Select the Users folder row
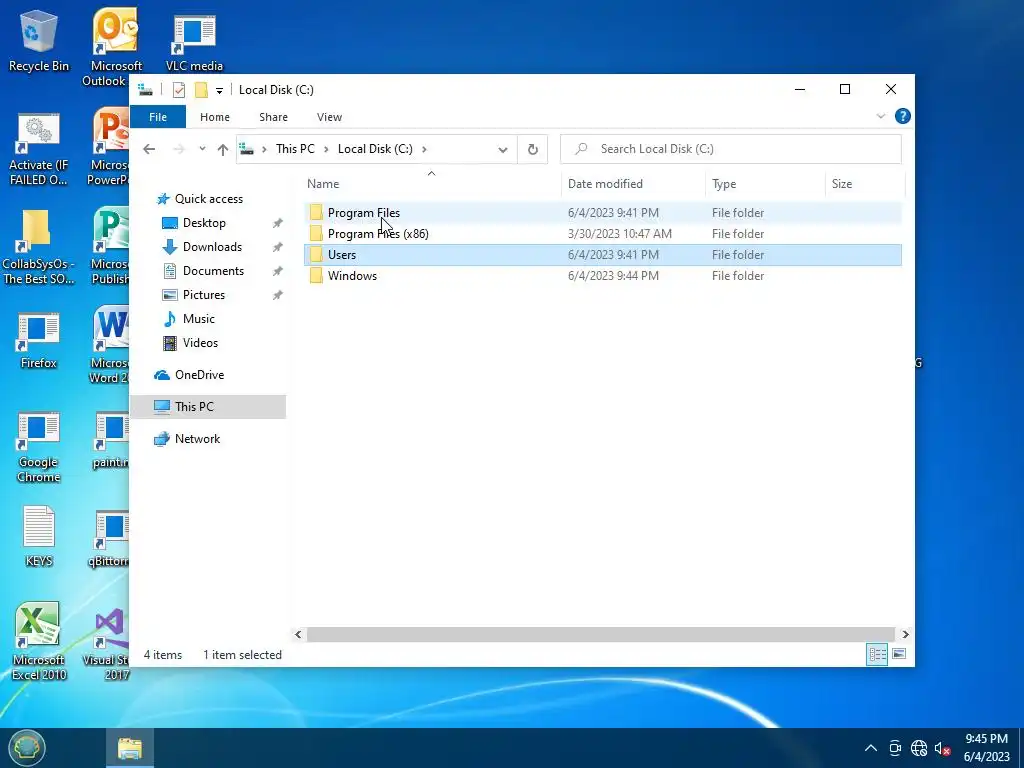 (x=602, y=255)
